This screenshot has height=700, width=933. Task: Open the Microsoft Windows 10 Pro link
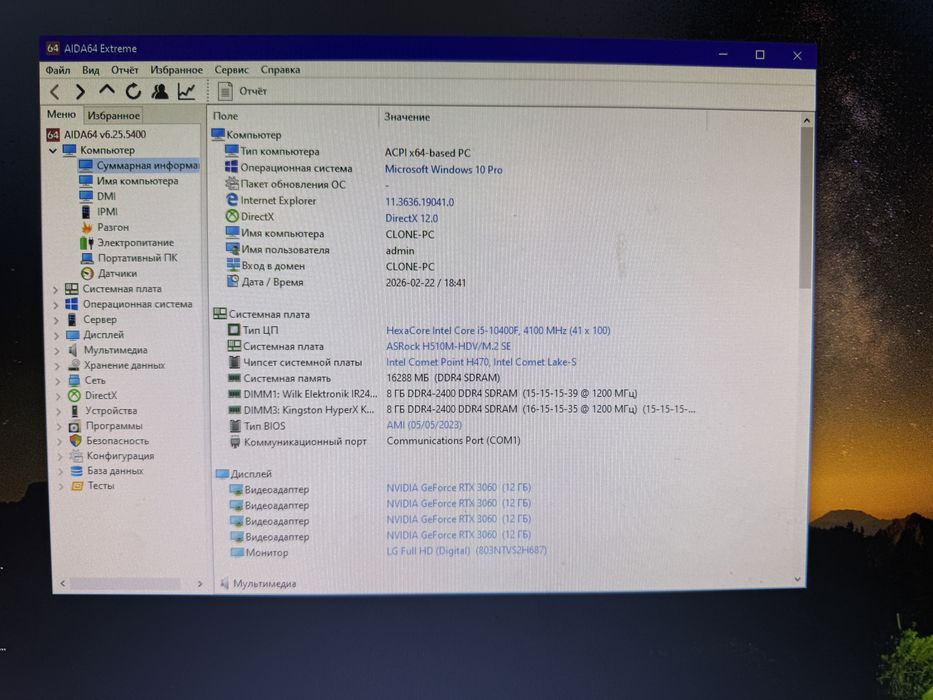[443, 170]
